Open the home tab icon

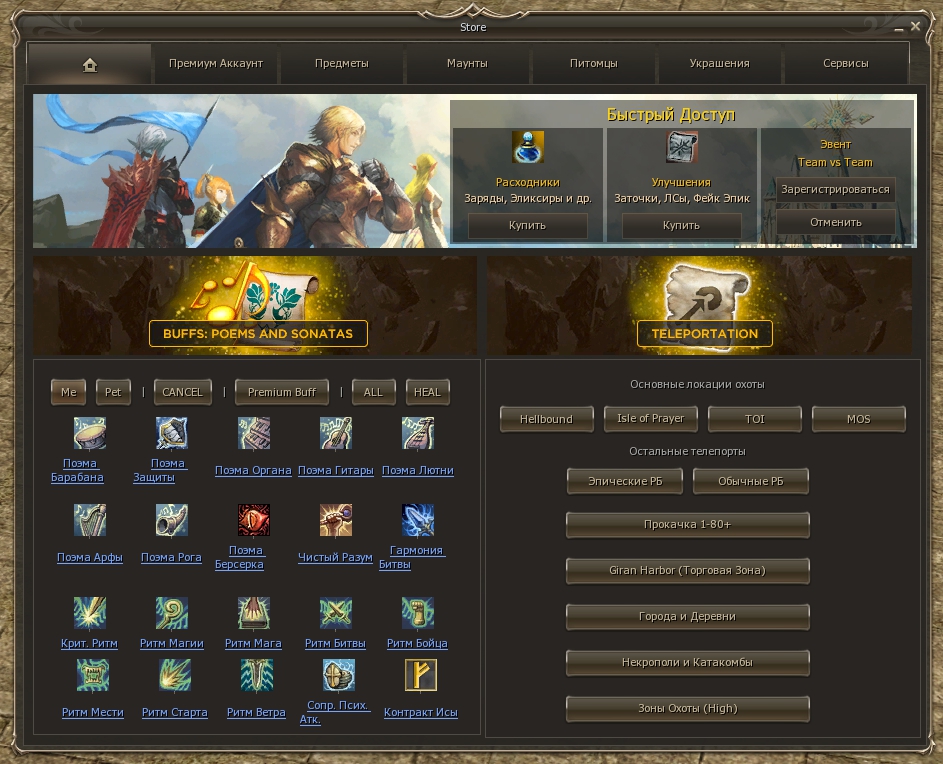point(90,64)
